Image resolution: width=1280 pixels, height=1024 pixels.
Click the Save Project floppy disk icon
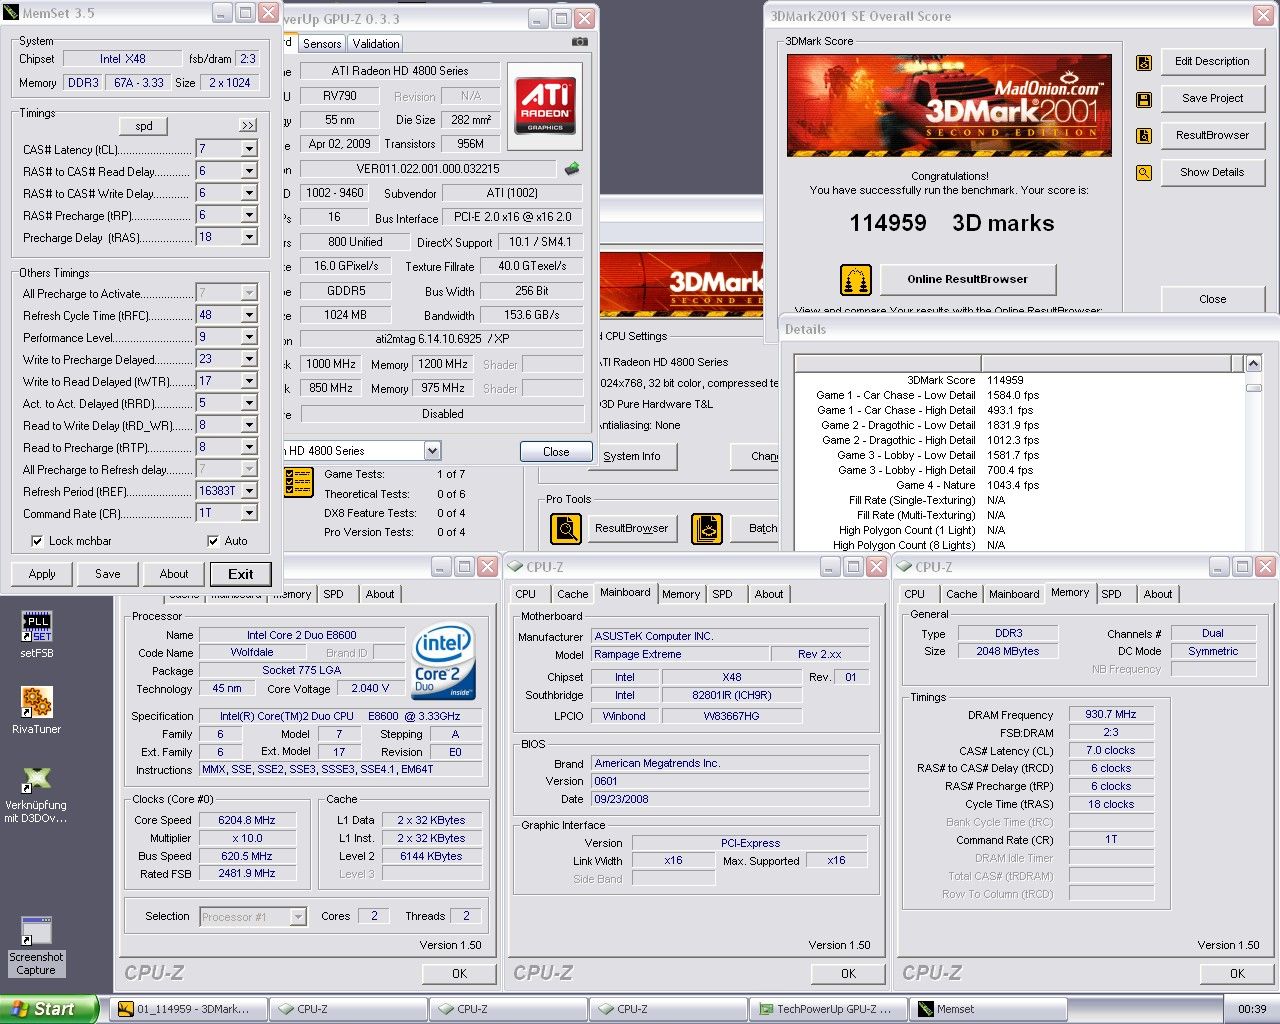(1144, 99)
